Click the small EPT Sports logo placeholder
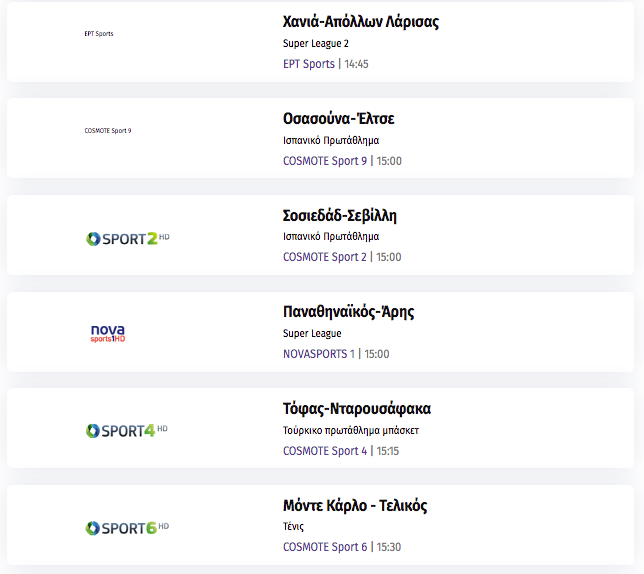644x574 pixels. point(99,34)
